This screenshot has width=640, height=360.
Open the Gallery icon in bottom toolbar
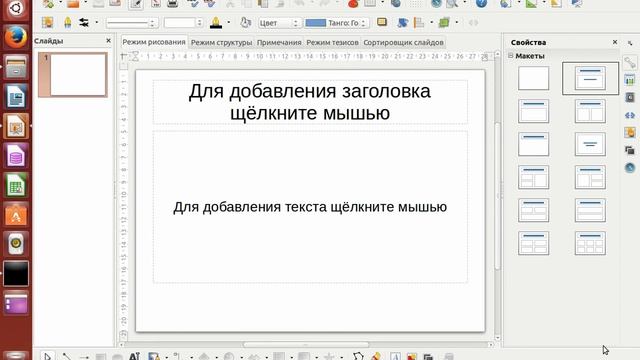428,357
